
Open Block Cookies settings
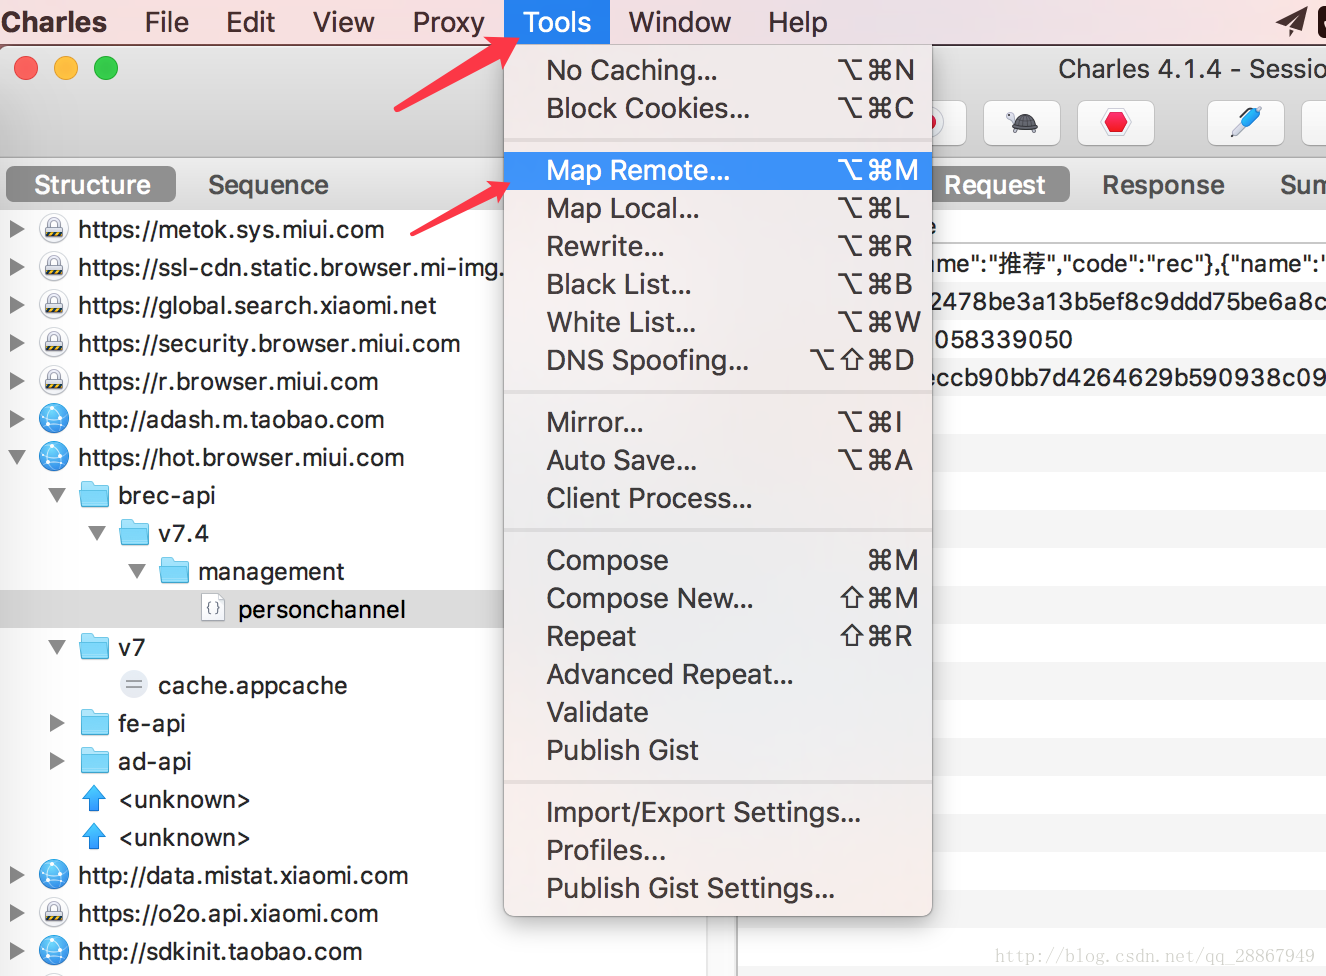click(x=718, y=109)
